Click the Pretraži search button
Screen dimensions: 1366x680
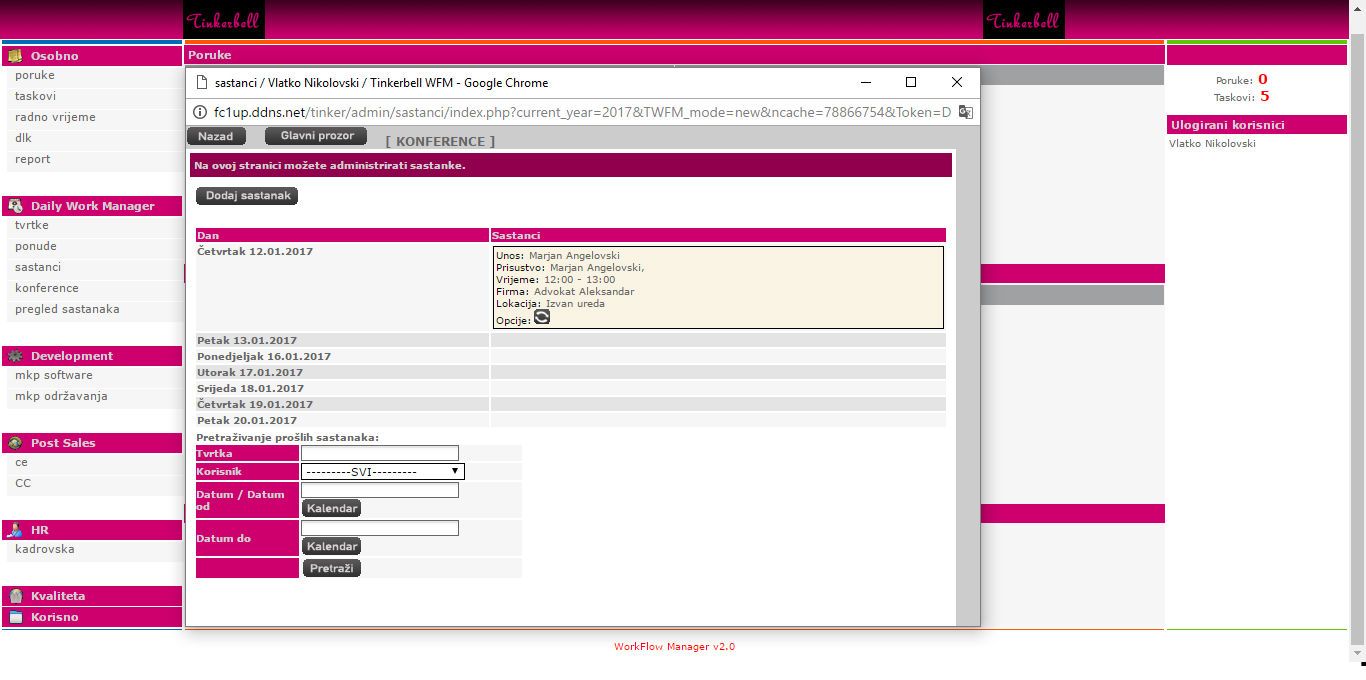point(331,568)
